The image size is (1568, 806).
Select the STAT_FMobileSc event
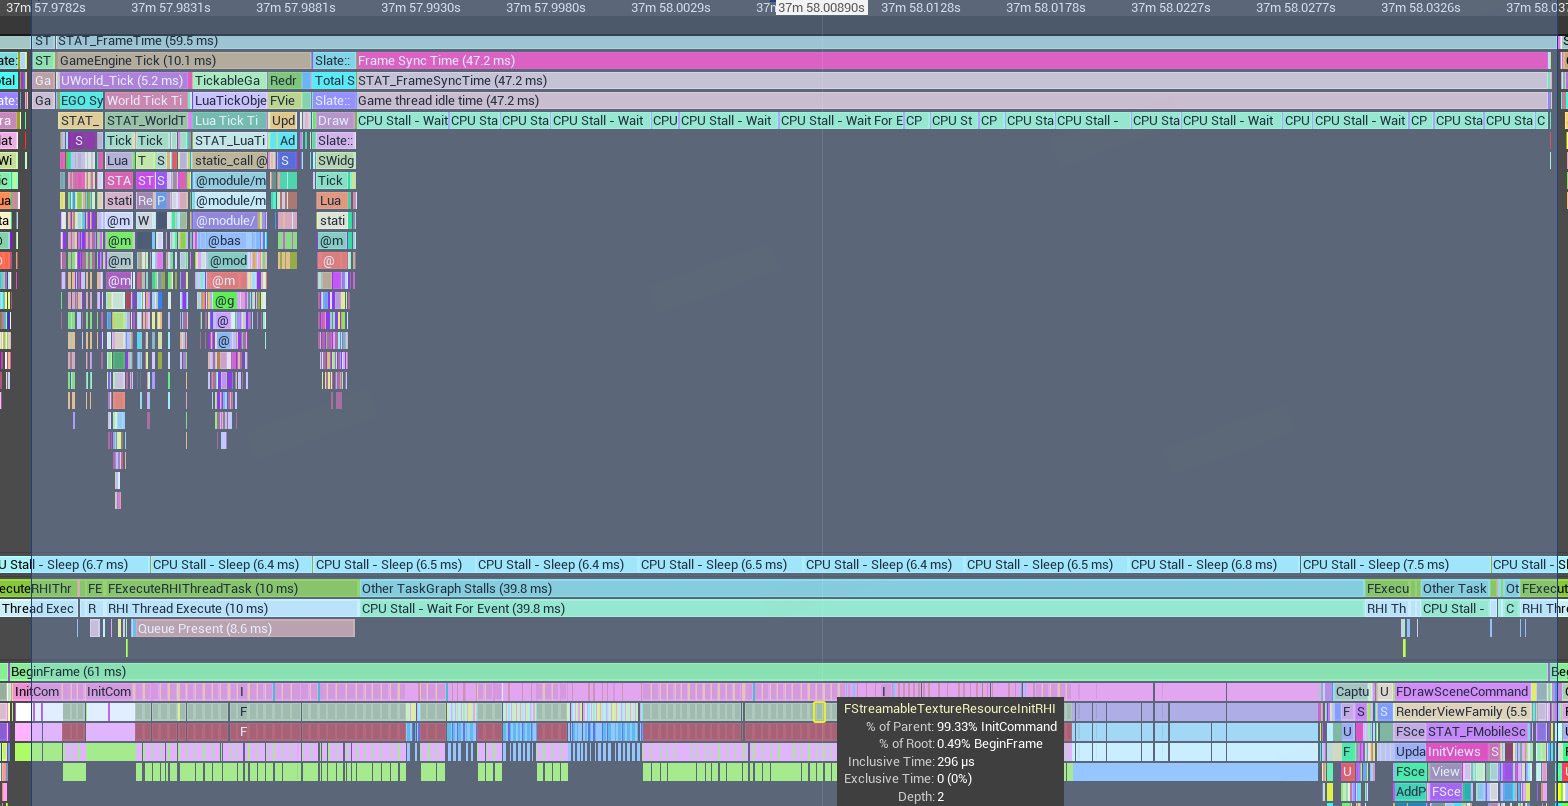1477,732
